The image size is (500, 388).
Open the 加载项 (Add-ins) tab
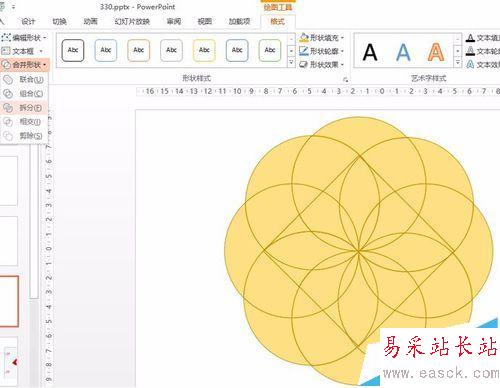239,22
